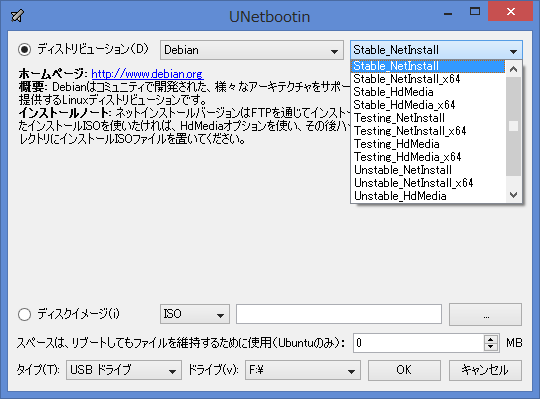Collapse the Stable_NetInstall version combo box
This screenshot has height=400, width=540.
tap(436, 50)
